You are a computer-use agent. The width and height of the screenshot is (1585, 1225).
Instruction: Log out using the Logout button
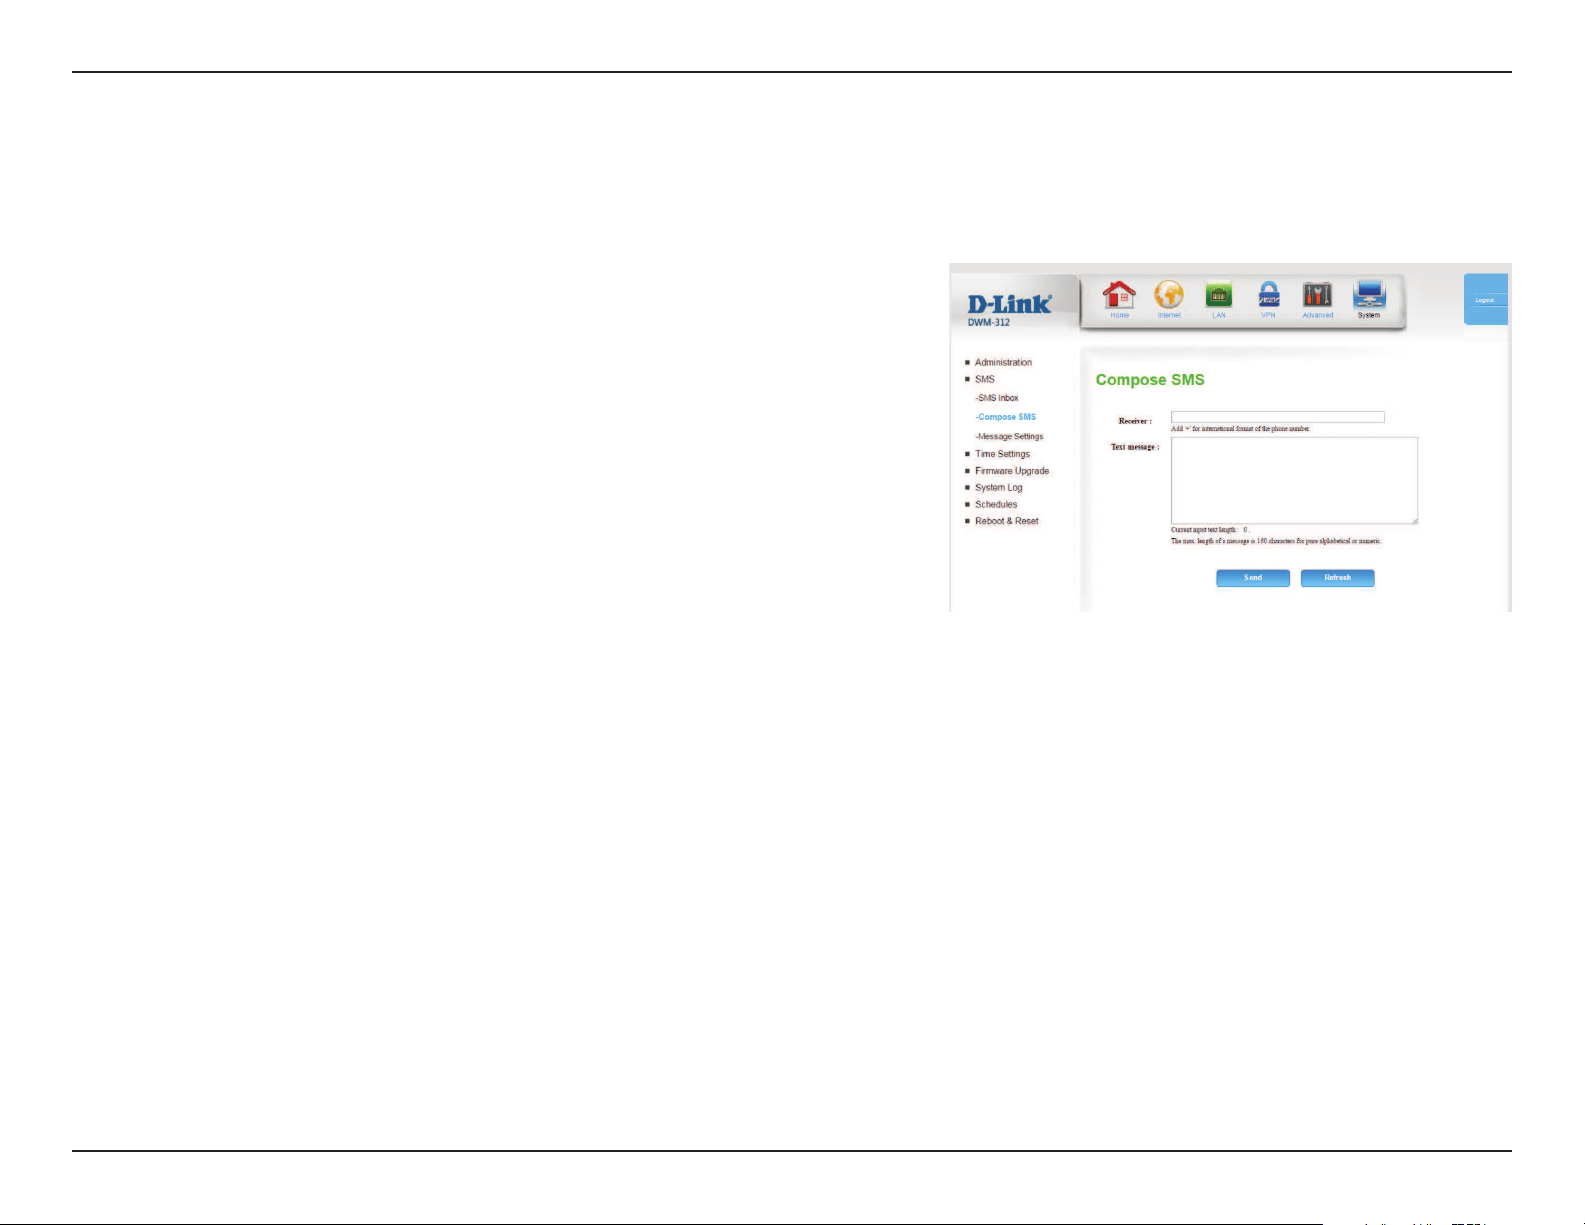coord(1485,300)
